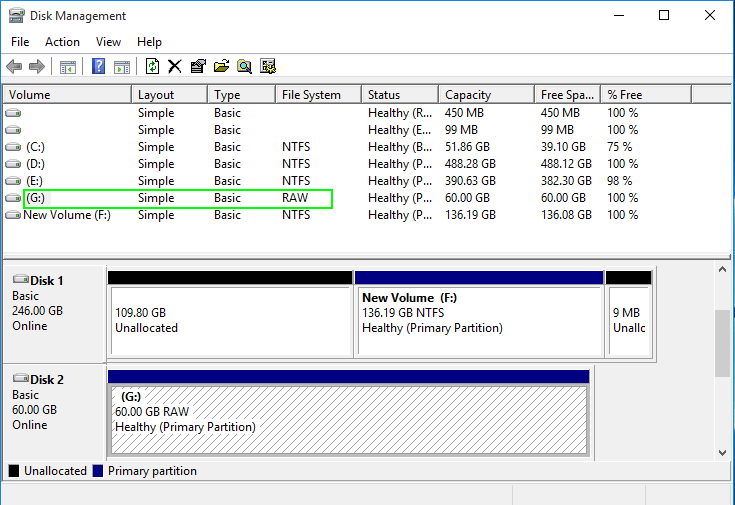
Task: Sort by the Type column header
Action: (x=241, y=95)
